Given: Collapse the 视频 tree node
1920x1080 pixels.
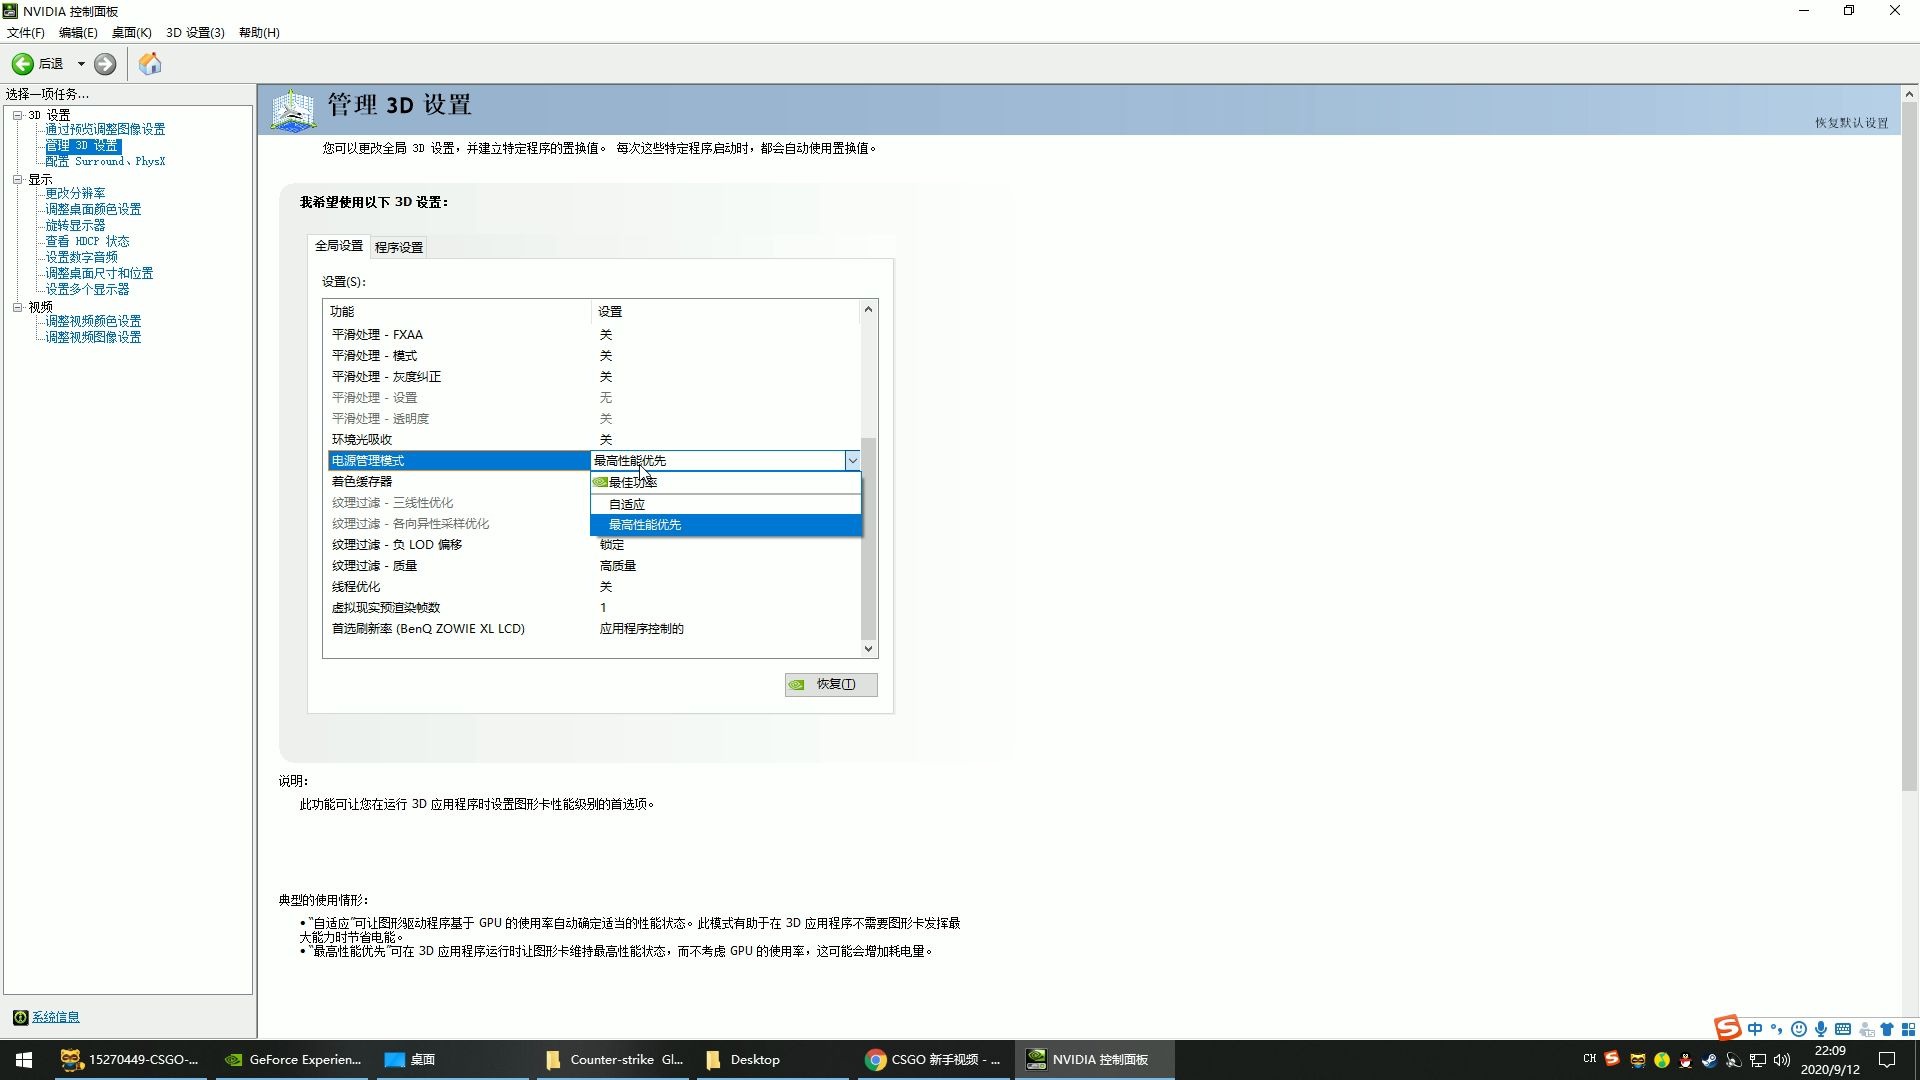Looking at the screenshot, I should (x=17, y=307).
